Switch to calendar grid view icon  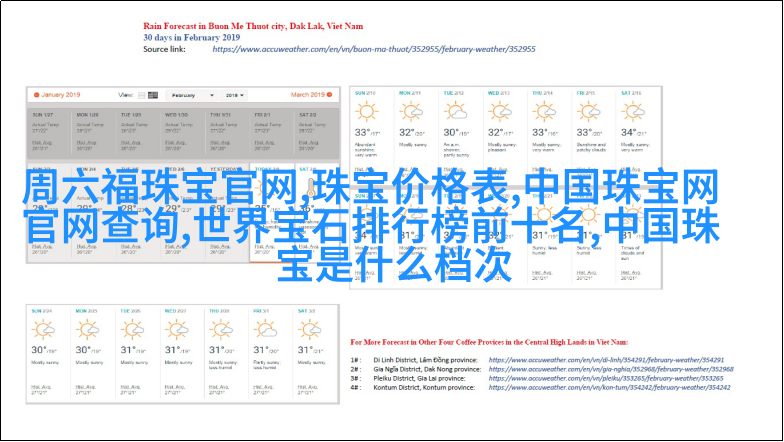(x=153, y=95)
